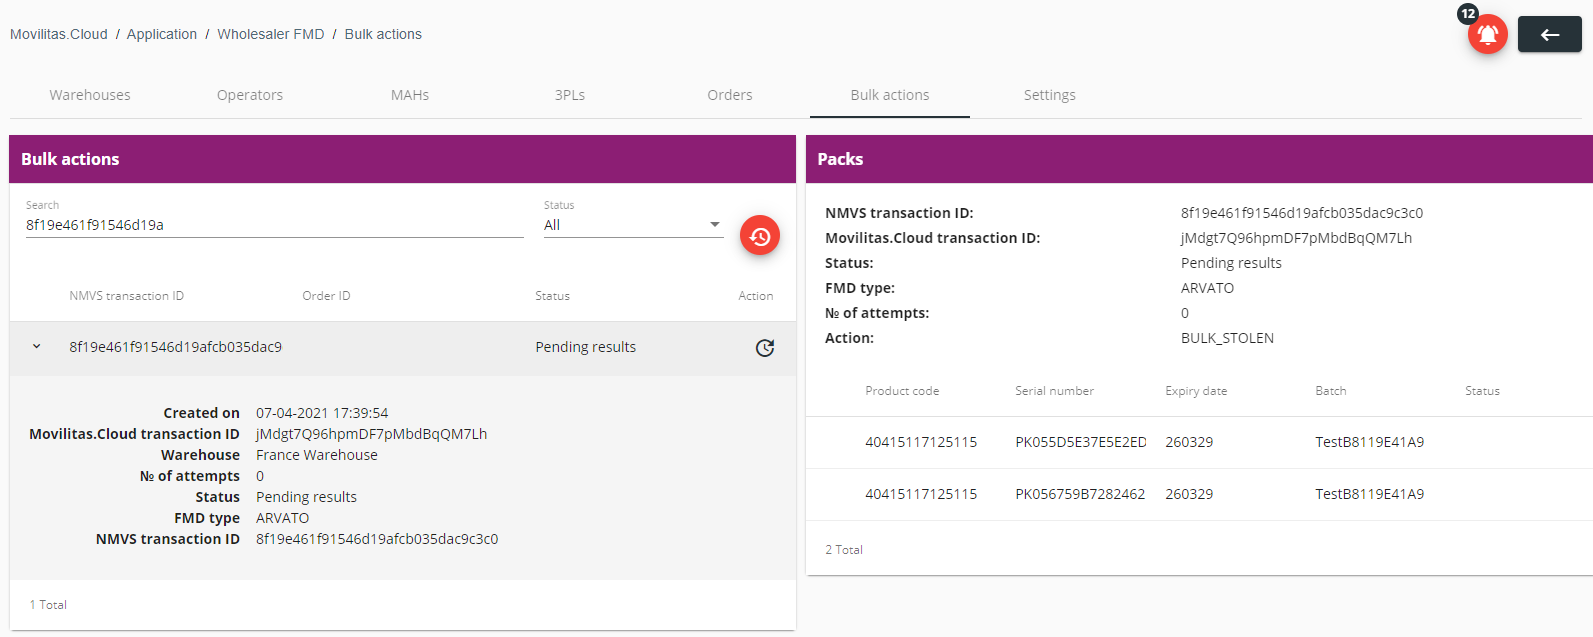Select the Bulk actions tab

[890, 95]
